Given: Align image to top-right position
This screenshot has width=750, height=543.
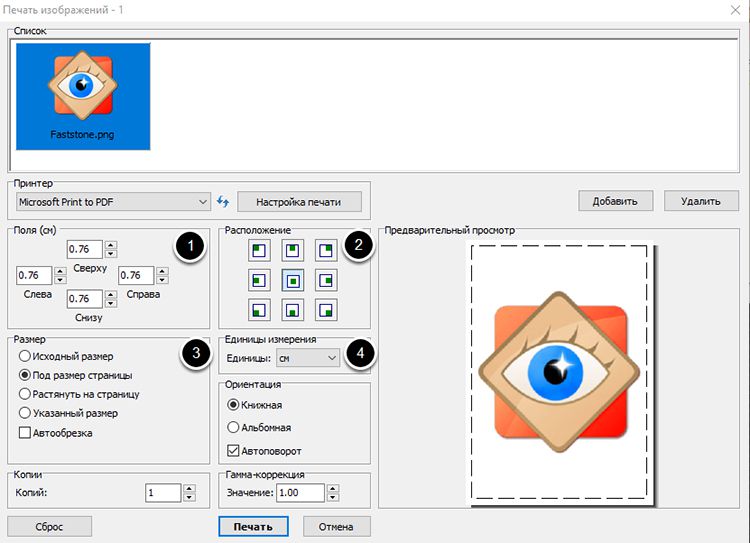Looking at the screenshot, I should point(326,250).
